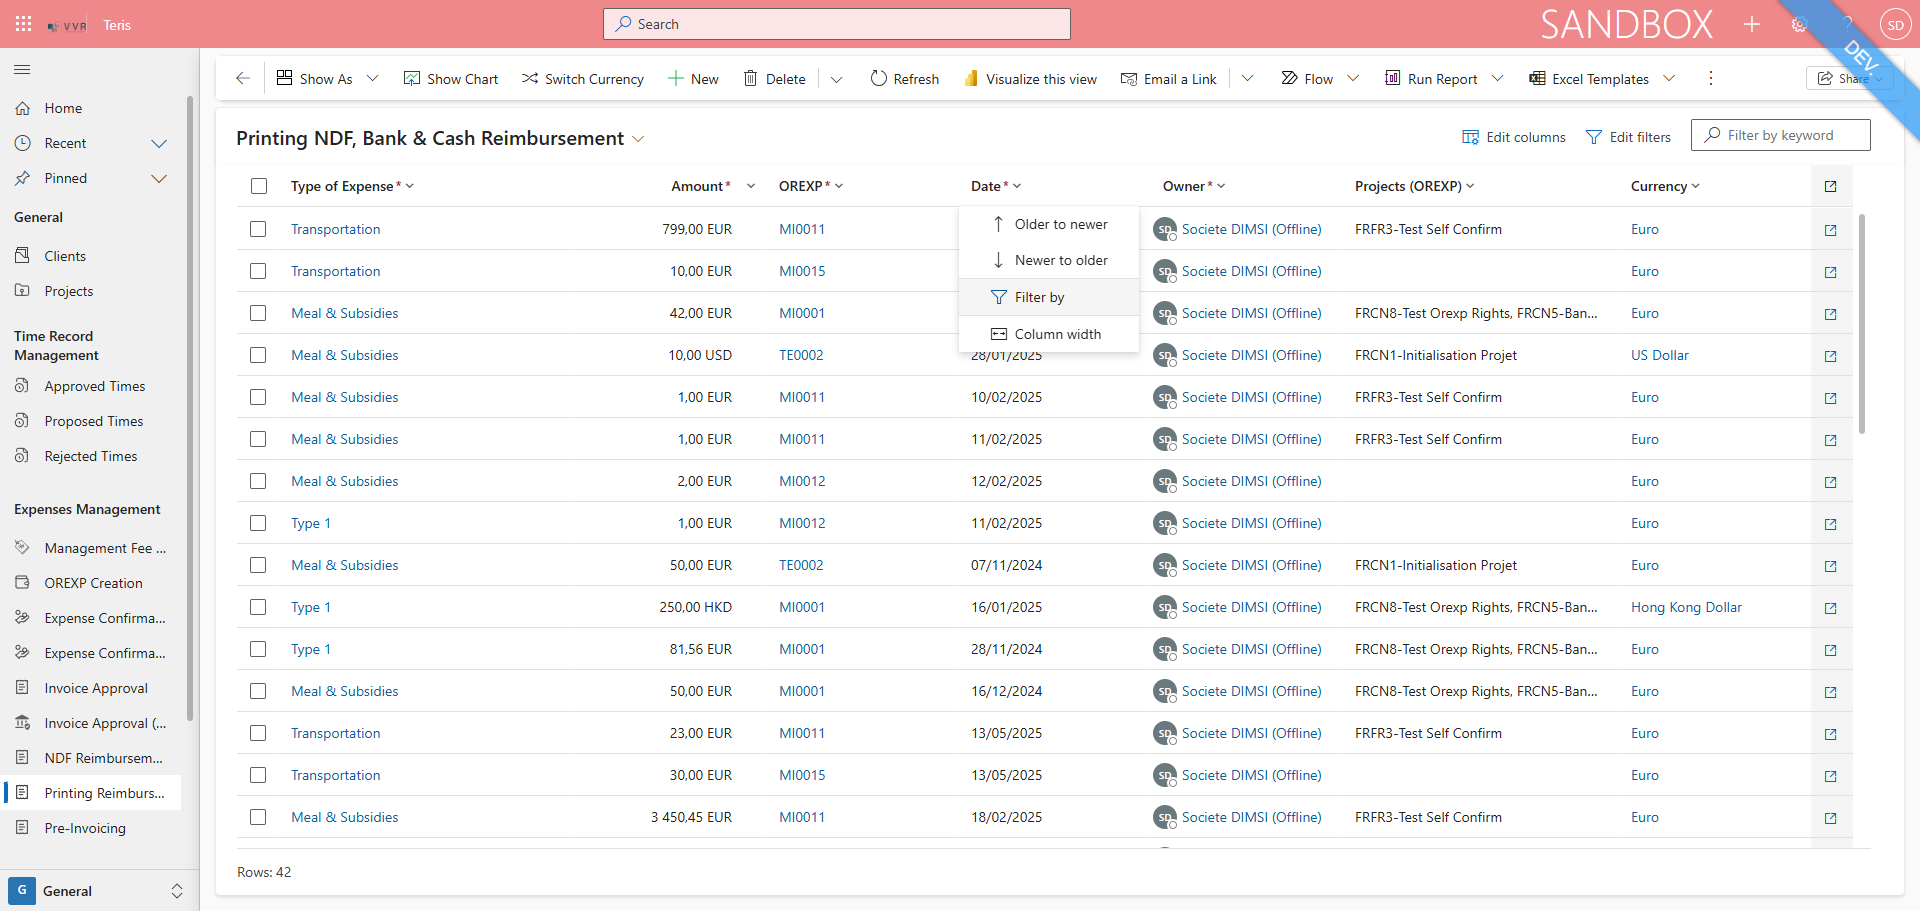This screenshot has width=1920, height=911.
Task: Open the more commands overflow menu
Action: click(x=1711, y=78)
